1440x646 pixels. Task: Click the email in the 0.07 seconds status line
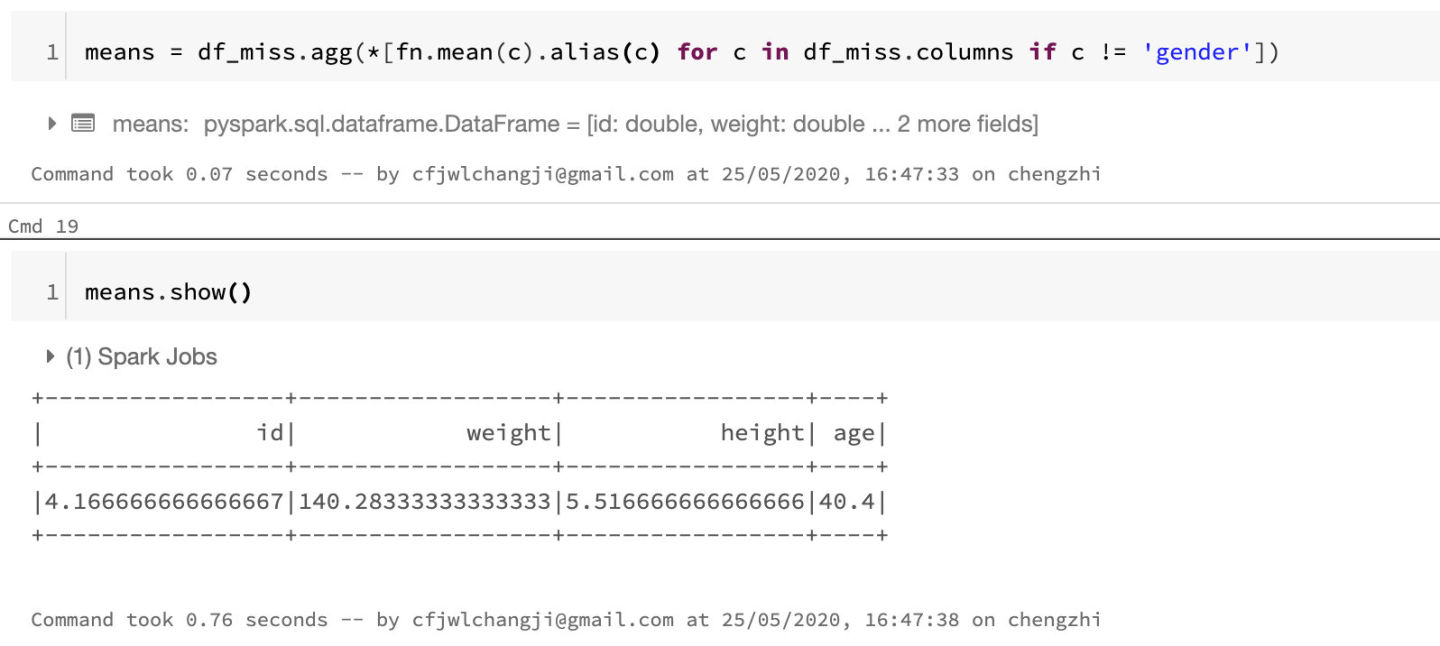pyautogui.click(x=543, y=174)
